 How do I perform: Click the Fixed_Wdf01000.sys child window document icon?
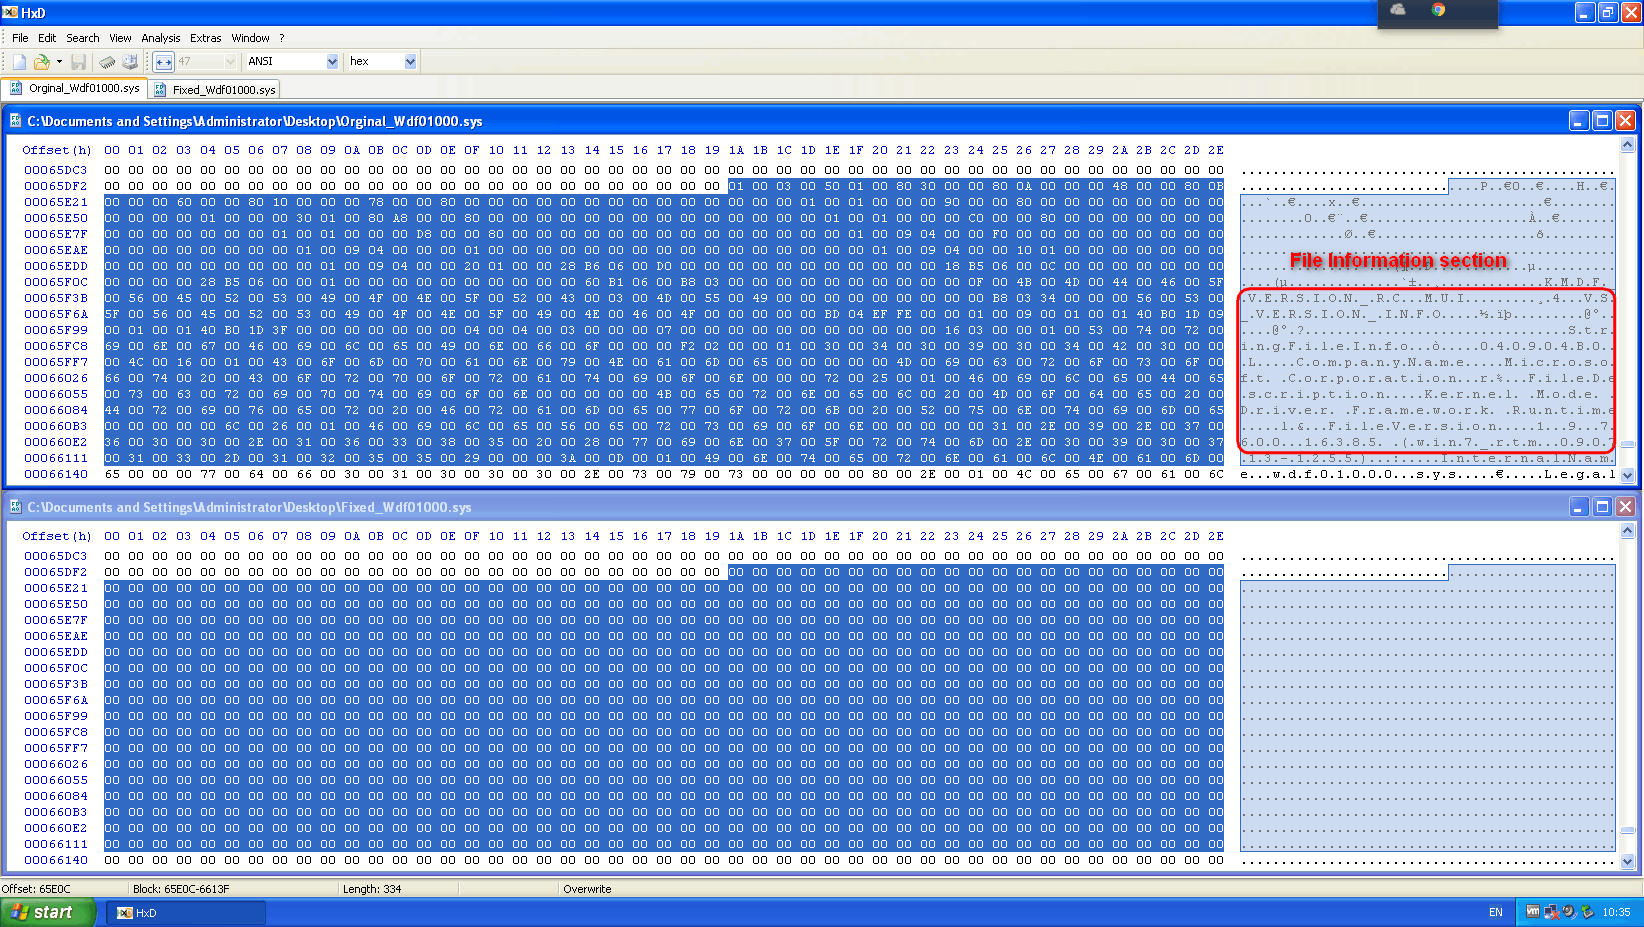15,507
